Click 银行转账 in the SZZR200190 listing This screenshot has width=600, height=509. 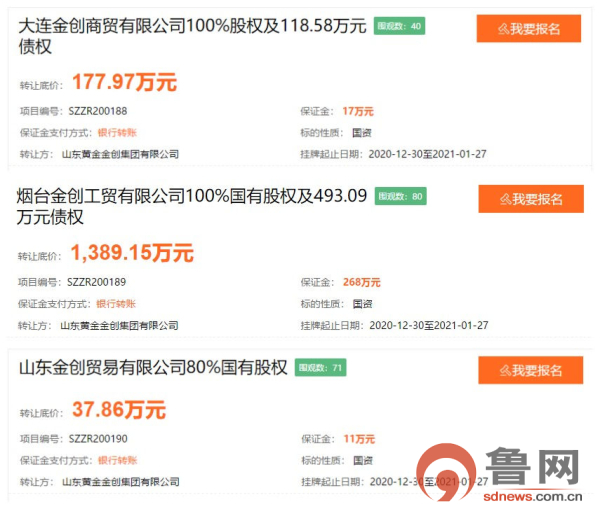pyautogui.click(x=117, y=460)
